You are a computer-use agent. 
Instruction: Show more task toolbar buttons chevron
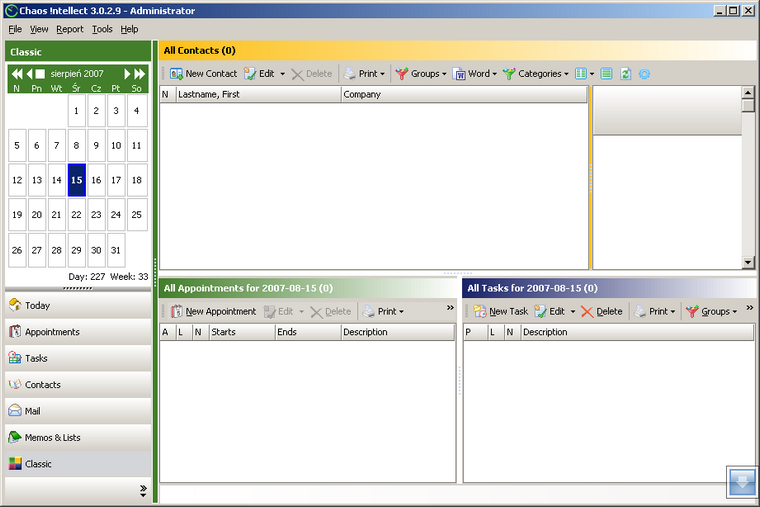[x=749, y=307]
